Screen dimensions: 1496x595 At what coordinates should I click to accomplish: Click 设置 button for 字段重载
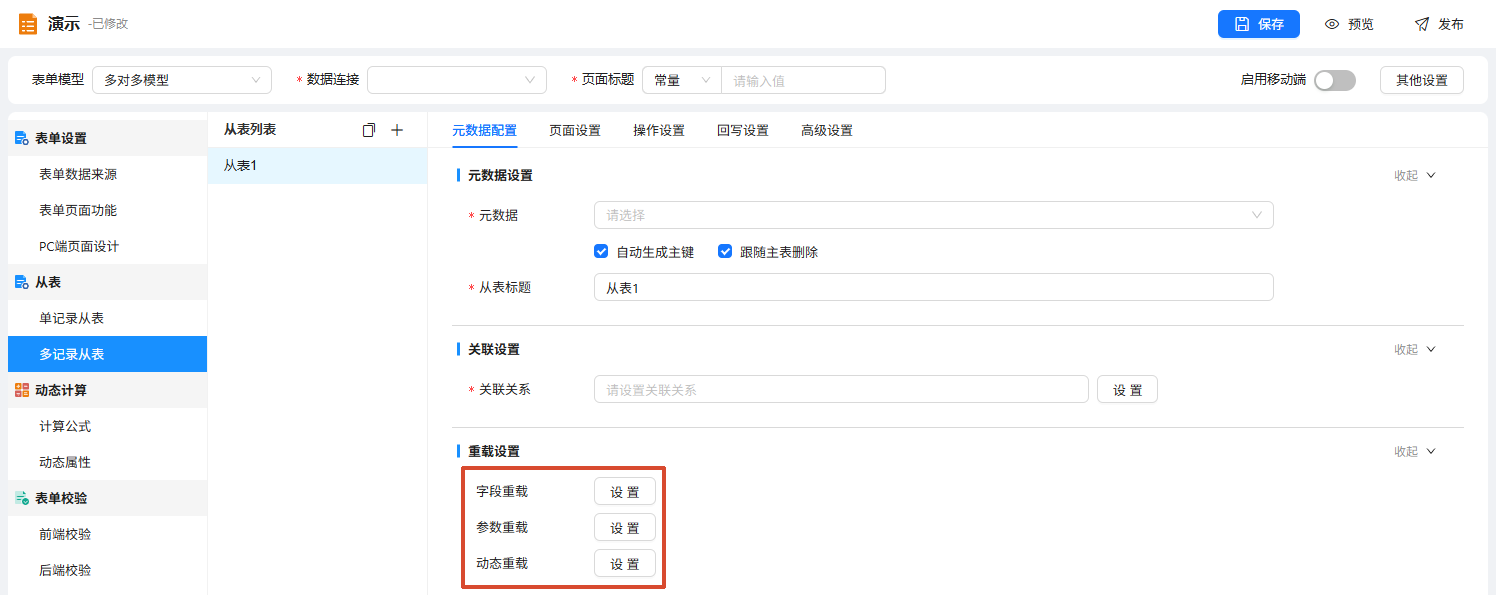[625, 491]
